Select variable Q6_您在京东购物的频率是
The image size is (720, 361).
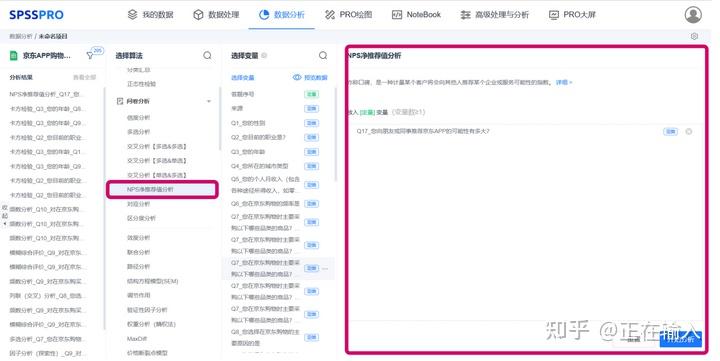pos(265,203)
